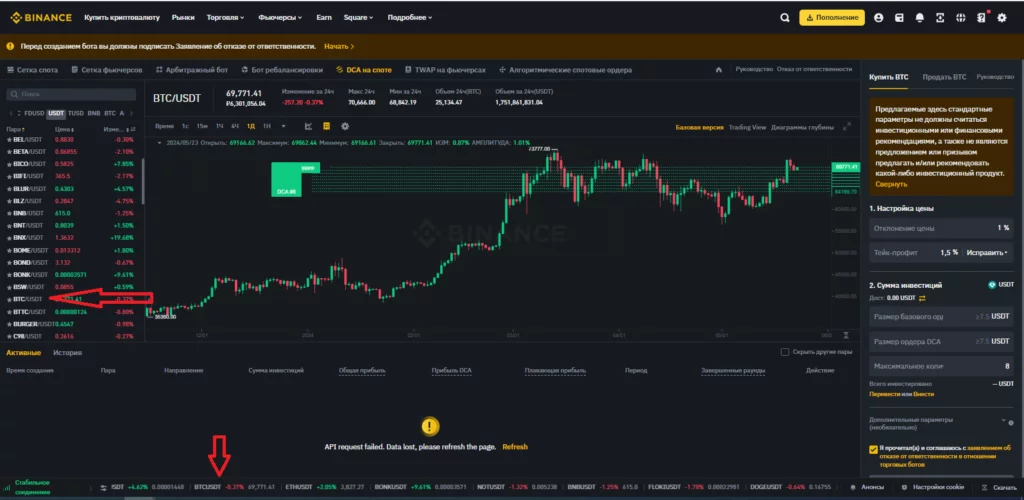Image resolution: width=1024 pixels, height=500 pixels.
Task: Open the header settings gear icon
Action: click(x=1001, y=17)
